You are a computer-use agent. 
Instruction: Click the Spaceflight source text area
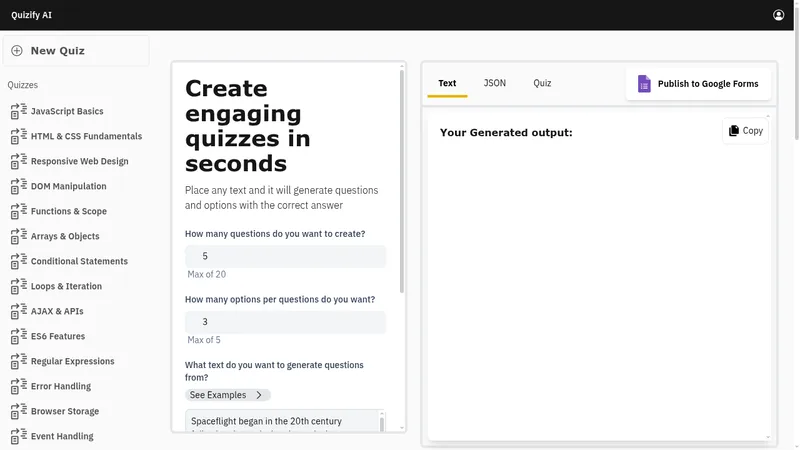282,421
